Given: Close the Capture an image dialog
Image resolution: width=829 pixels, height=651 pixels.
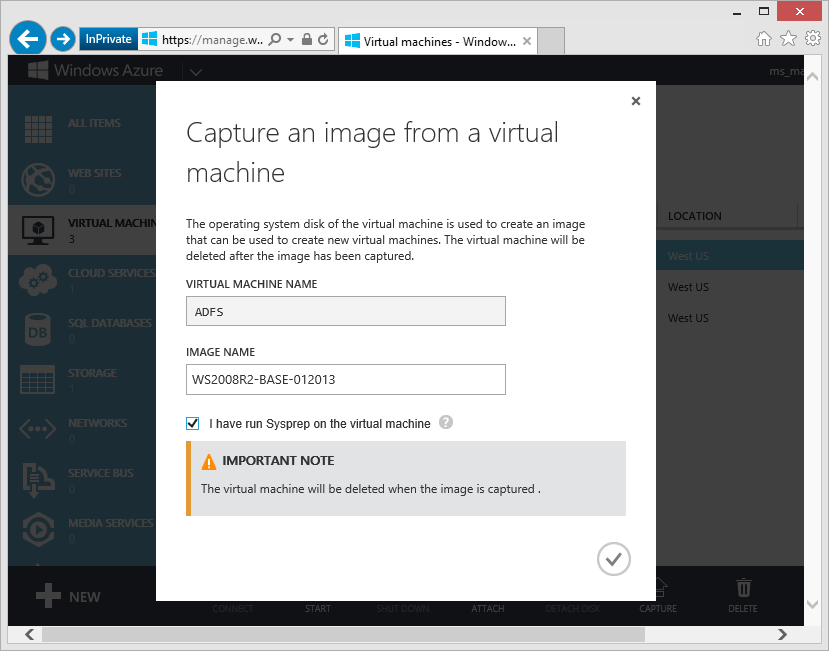Looking at the screenshot, I should [x=636, y=101].
